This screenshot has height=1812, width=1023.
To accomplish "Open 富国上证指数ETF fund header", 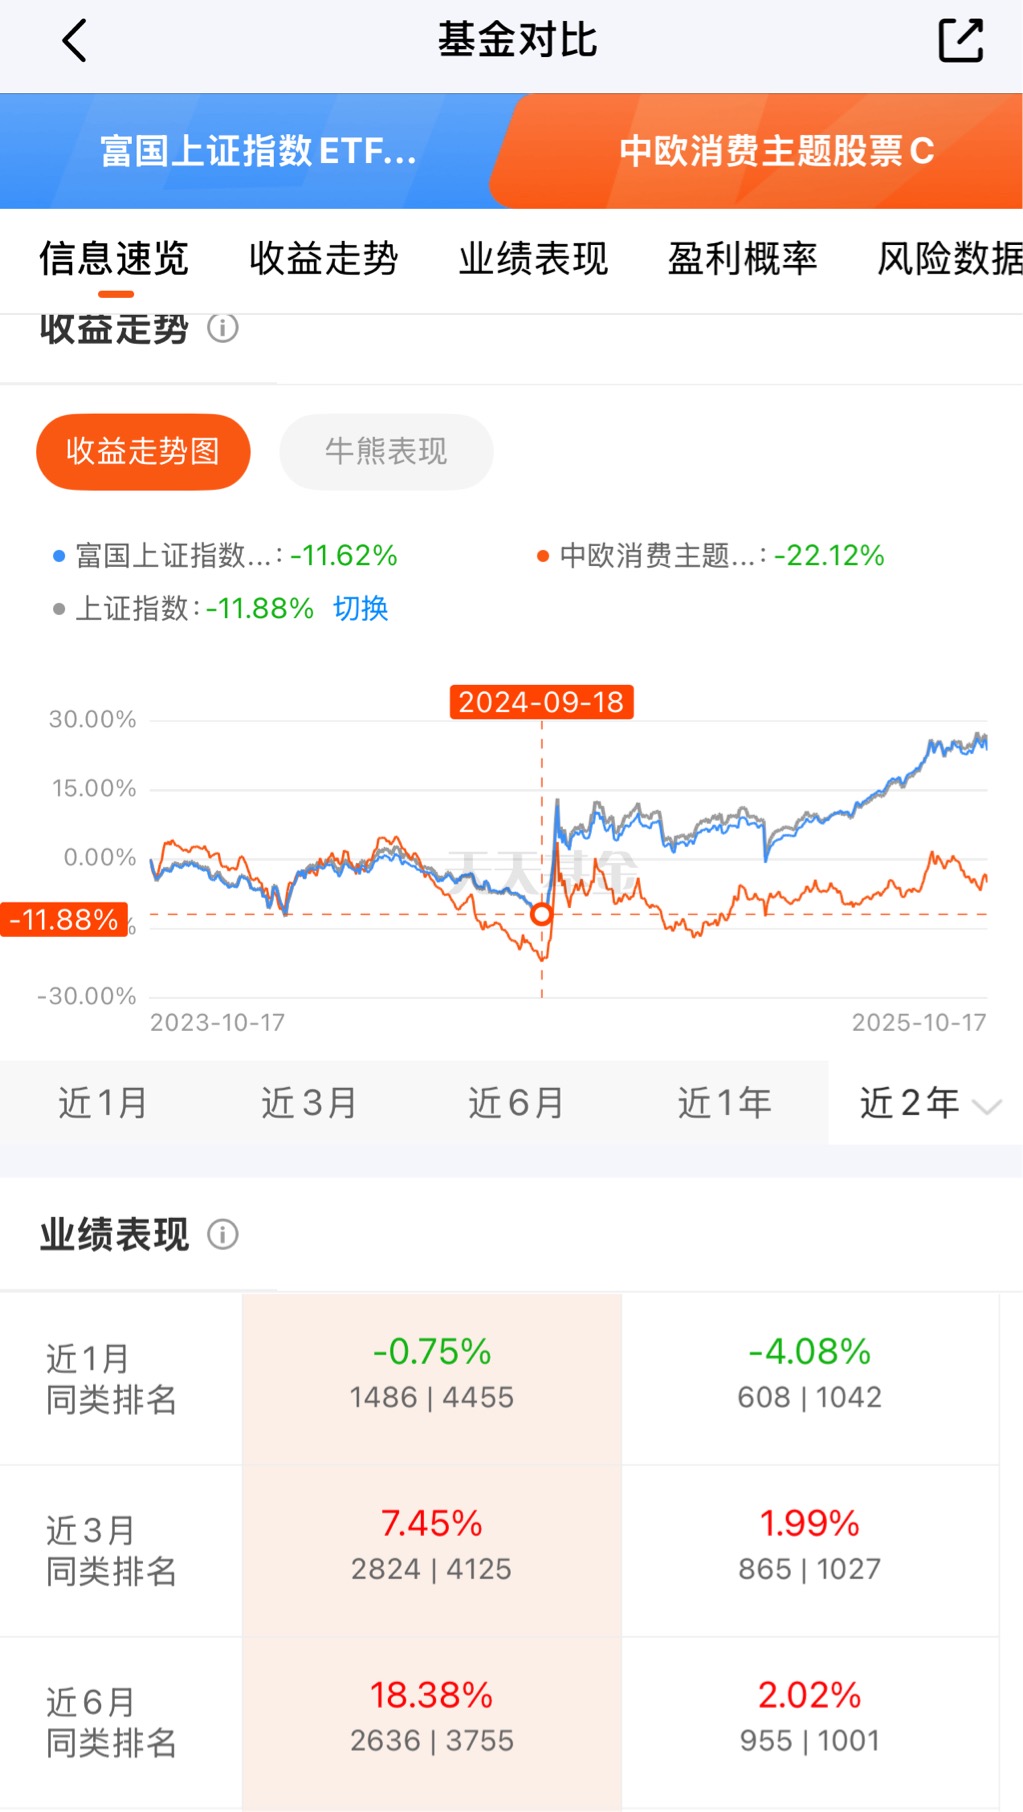I will (x=258, y=151).
